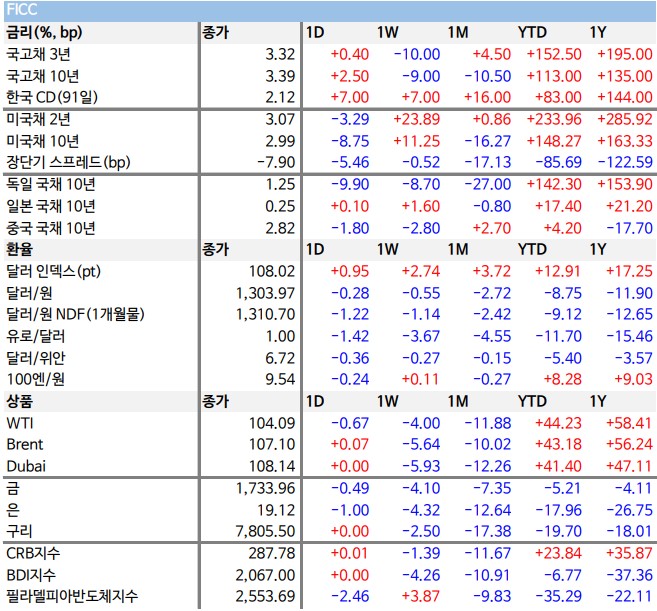Click the BDI지수 row label

pos(31,575)
